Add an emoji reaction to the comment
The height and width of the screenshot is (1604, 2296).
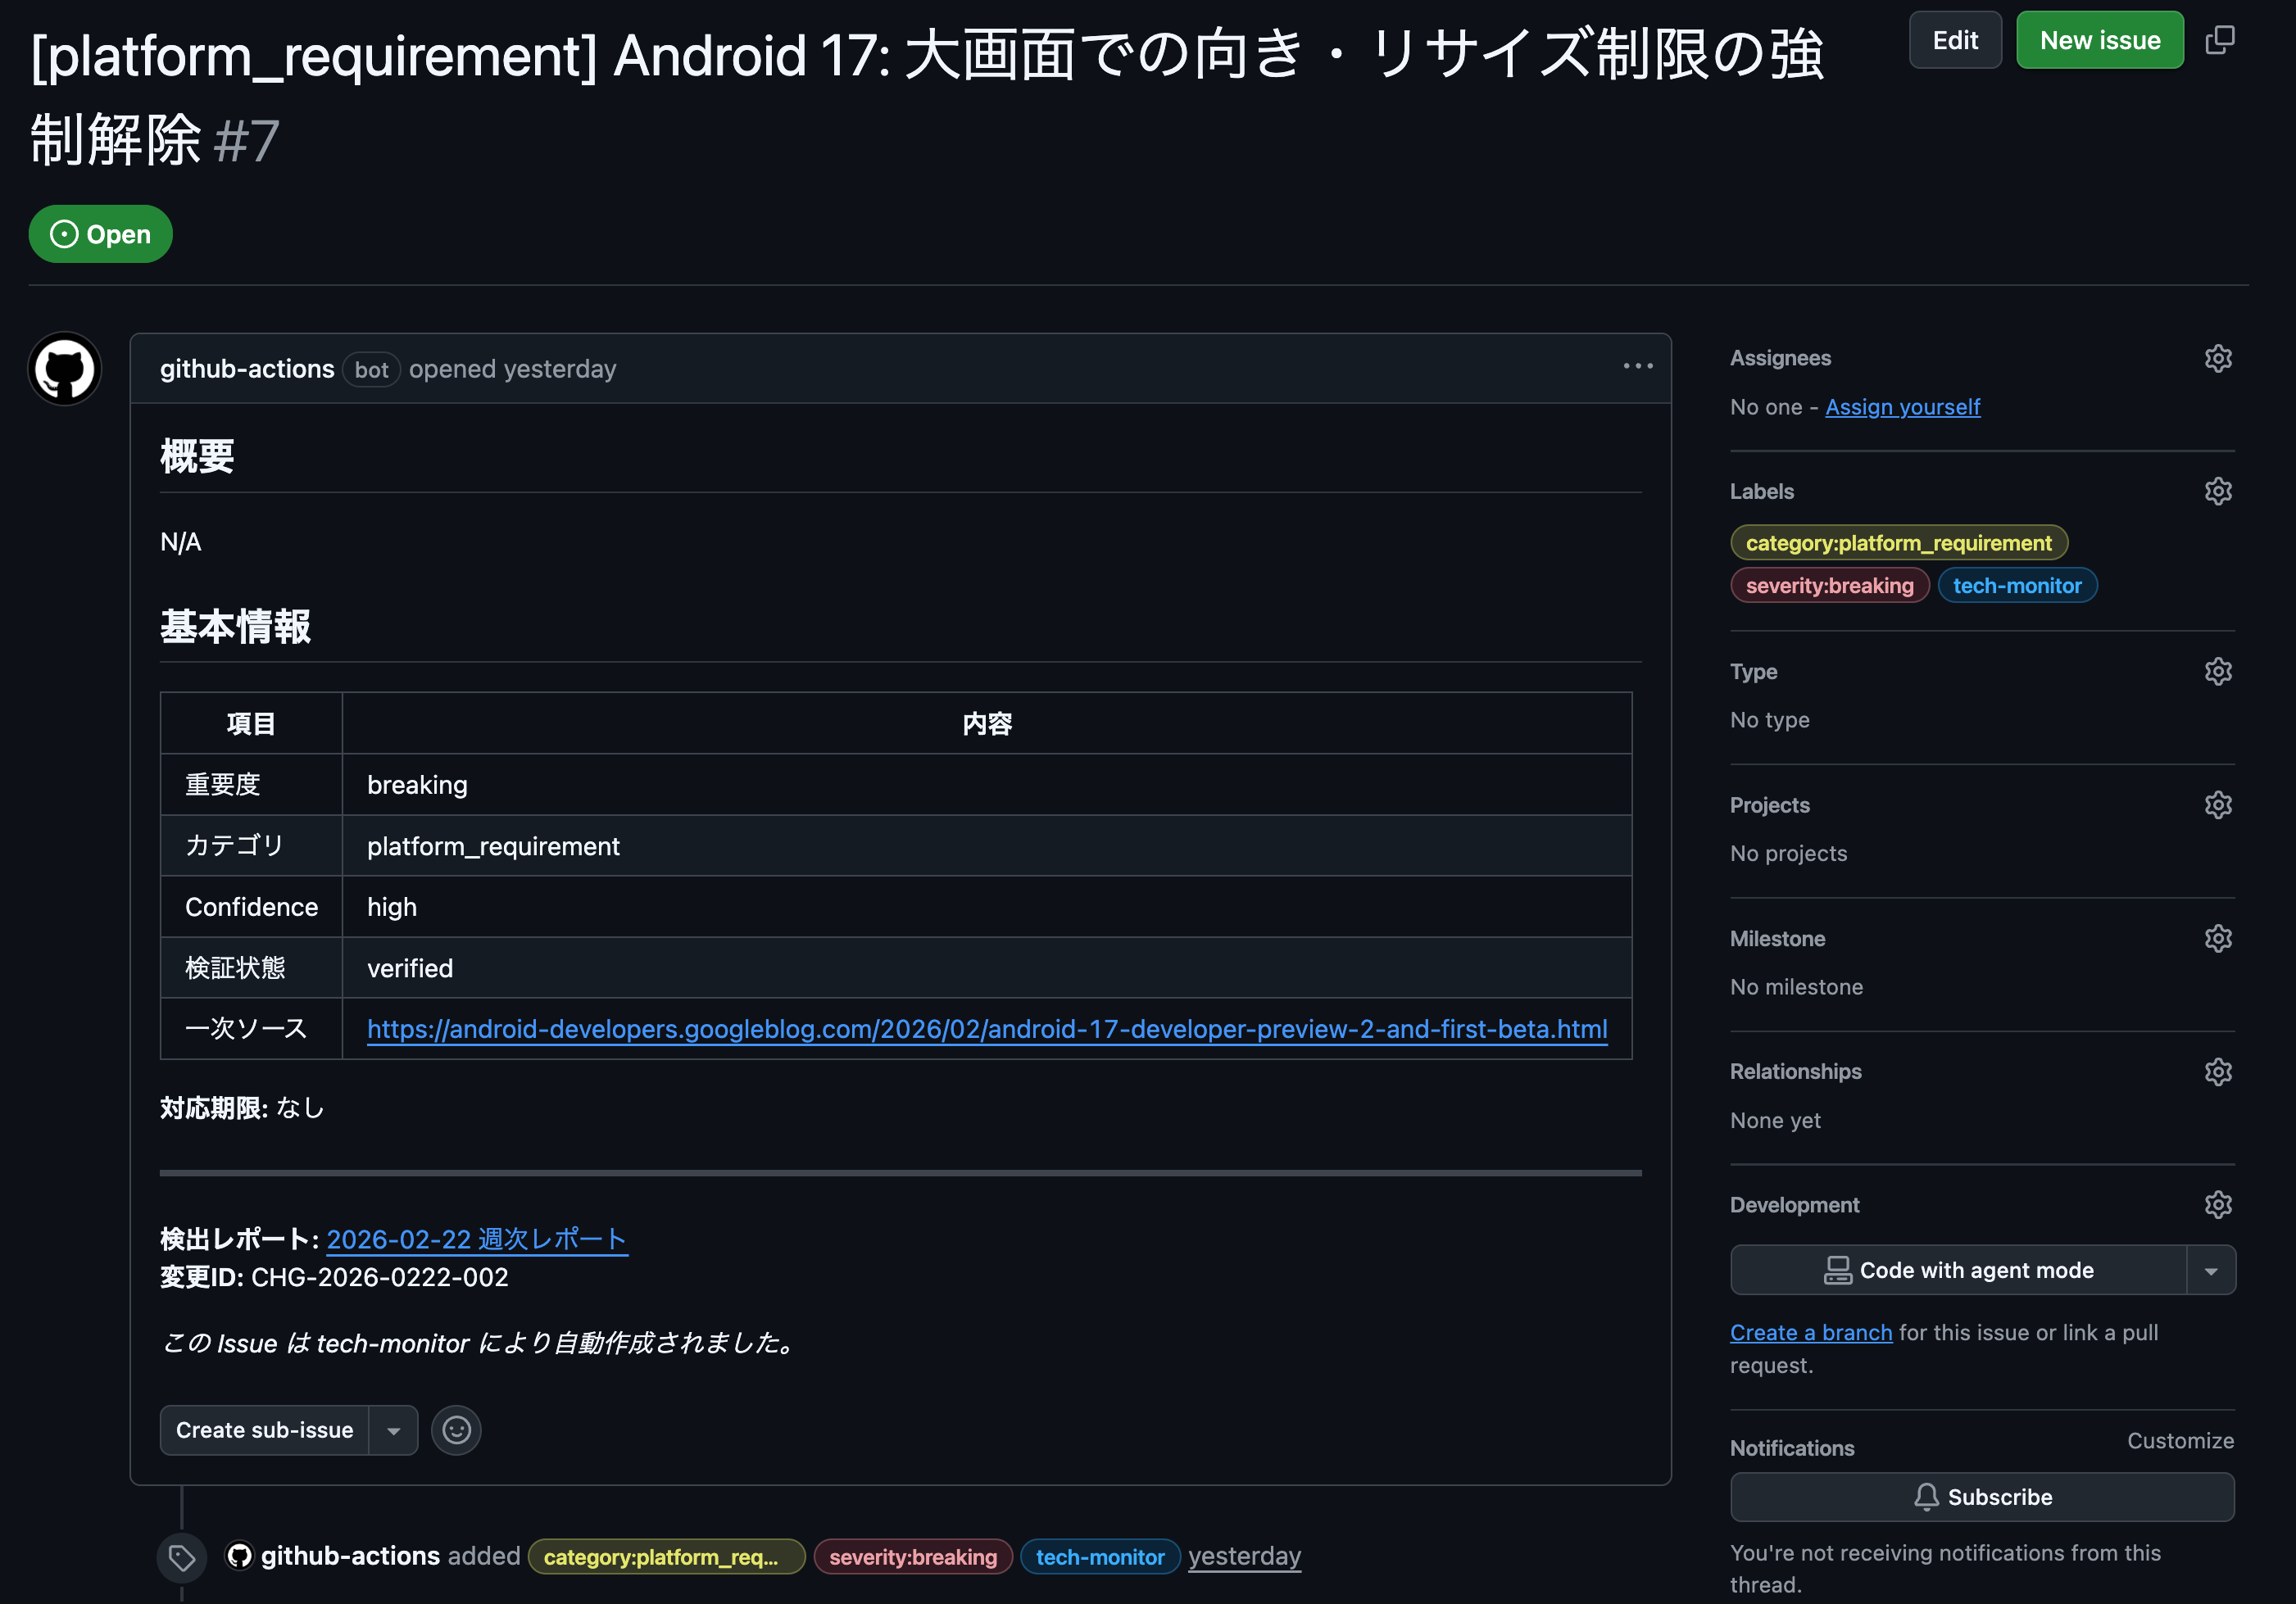[x=456, y=1430]
